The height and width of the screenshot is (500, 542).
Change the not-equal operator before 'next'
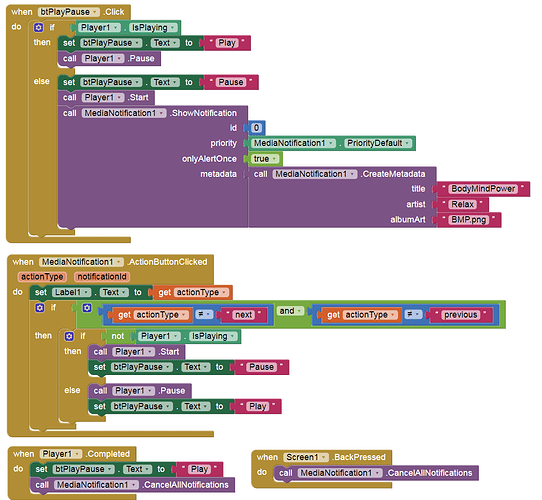coord(204,314)
